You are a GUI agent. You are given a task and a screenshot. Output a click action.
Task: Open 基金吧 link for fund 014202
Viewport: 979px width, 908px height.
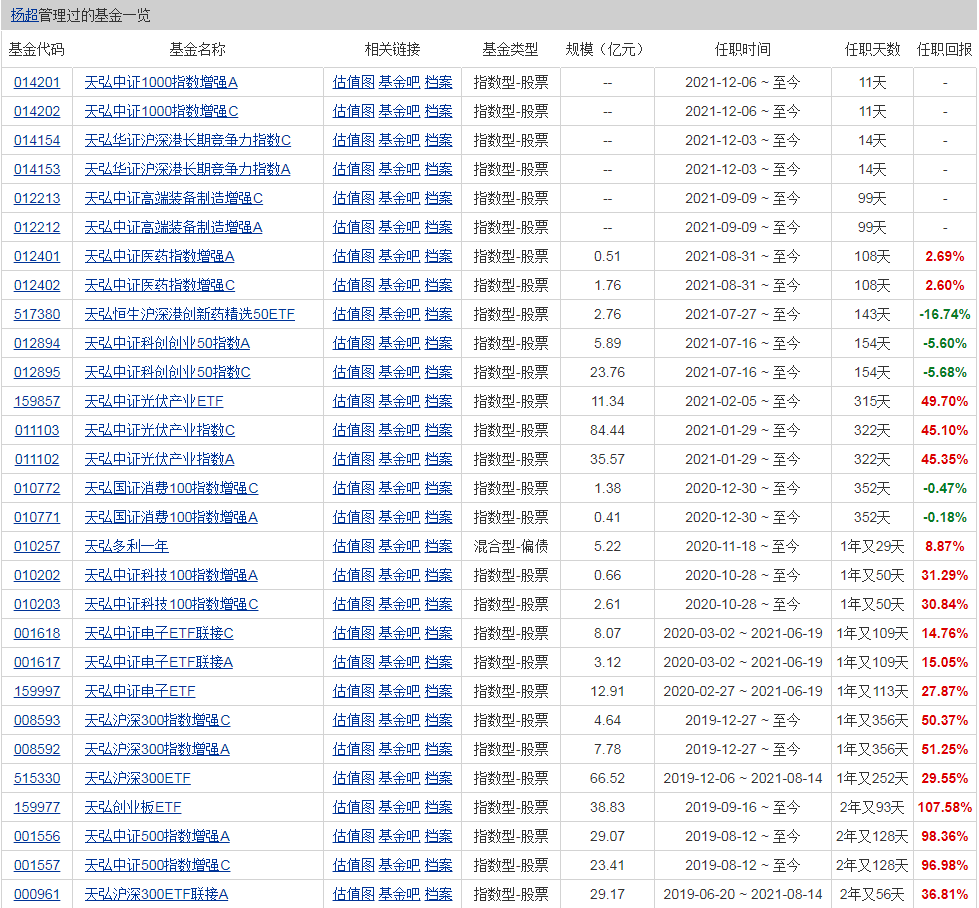[399, 111]
